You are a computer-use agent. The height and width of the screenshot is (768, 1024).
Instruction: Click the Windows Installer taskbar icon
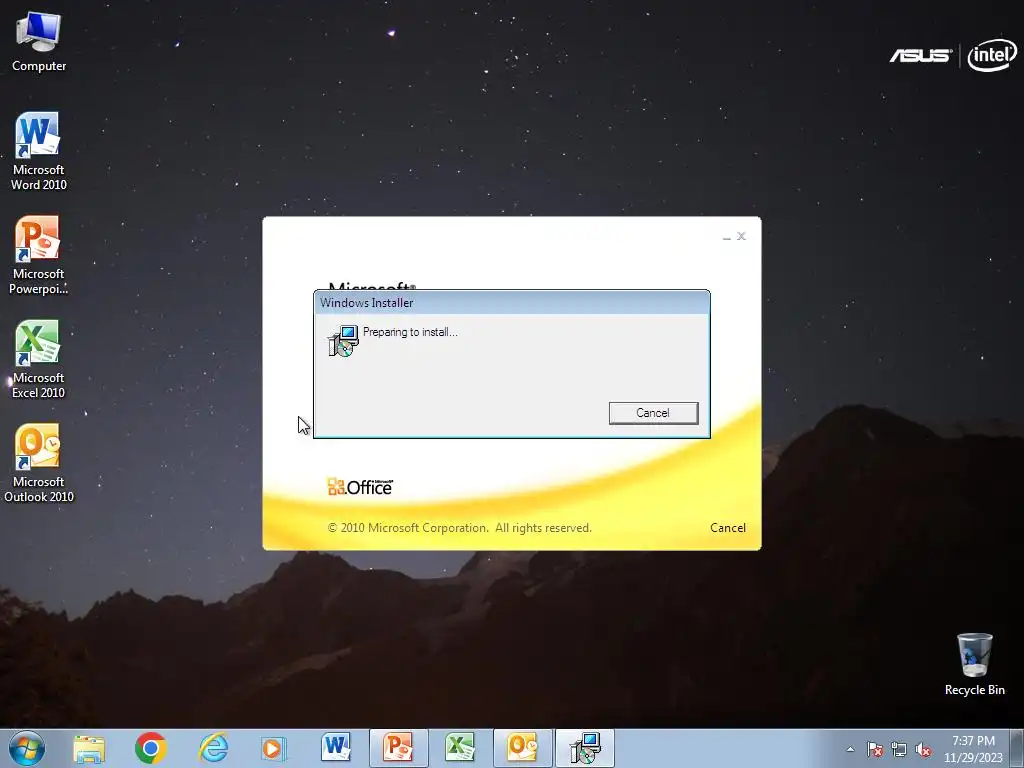click(585, 748)
